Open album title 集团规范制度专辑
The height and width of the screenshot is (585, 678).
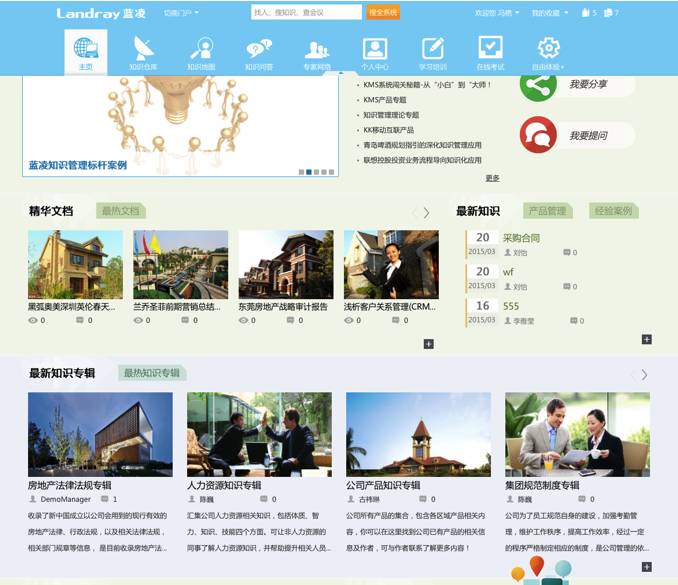pos(542,485)
